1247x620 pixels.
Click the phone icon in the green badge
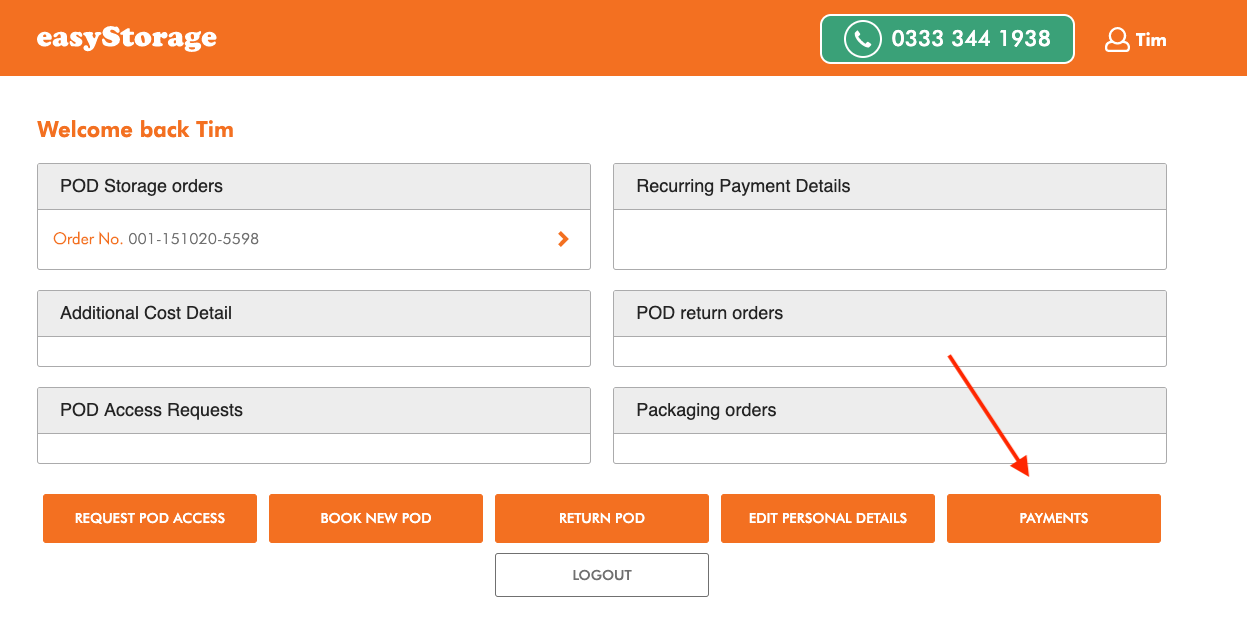tap(862, 39)
